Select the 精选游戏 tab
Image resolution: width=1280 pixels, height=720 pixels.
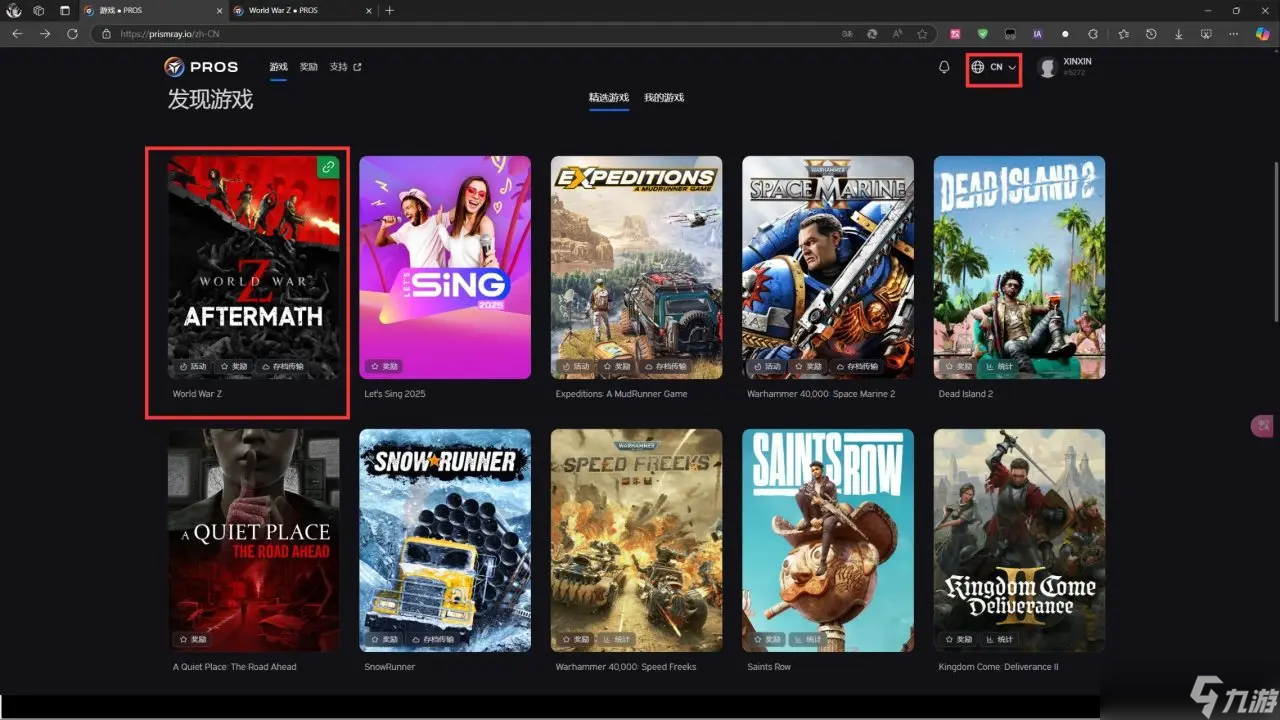[609, 97]
